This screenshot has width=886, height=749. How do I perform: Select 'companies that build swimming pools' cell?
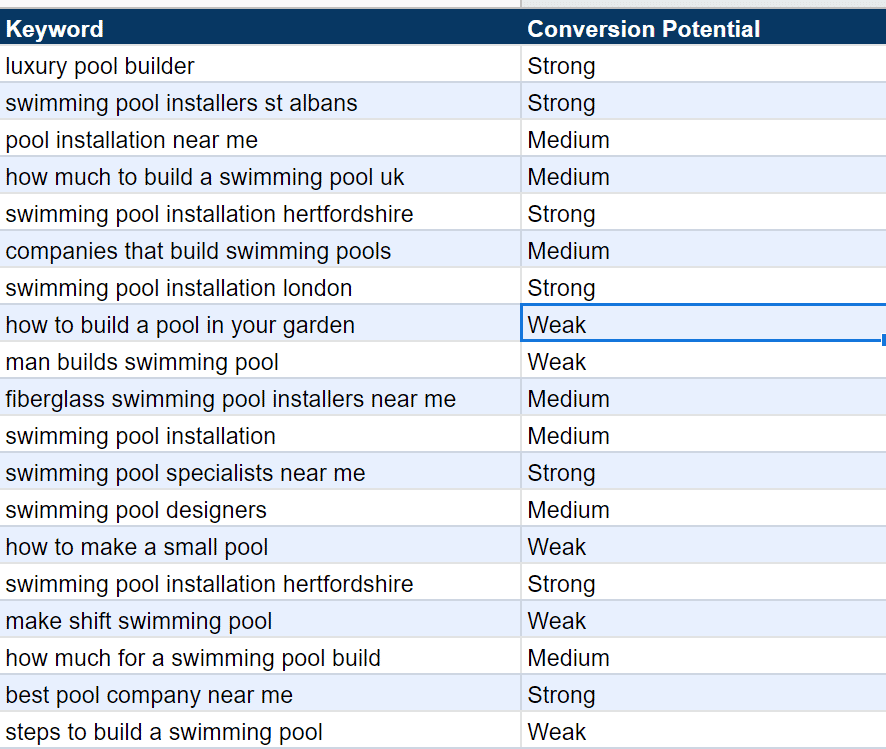260,251
